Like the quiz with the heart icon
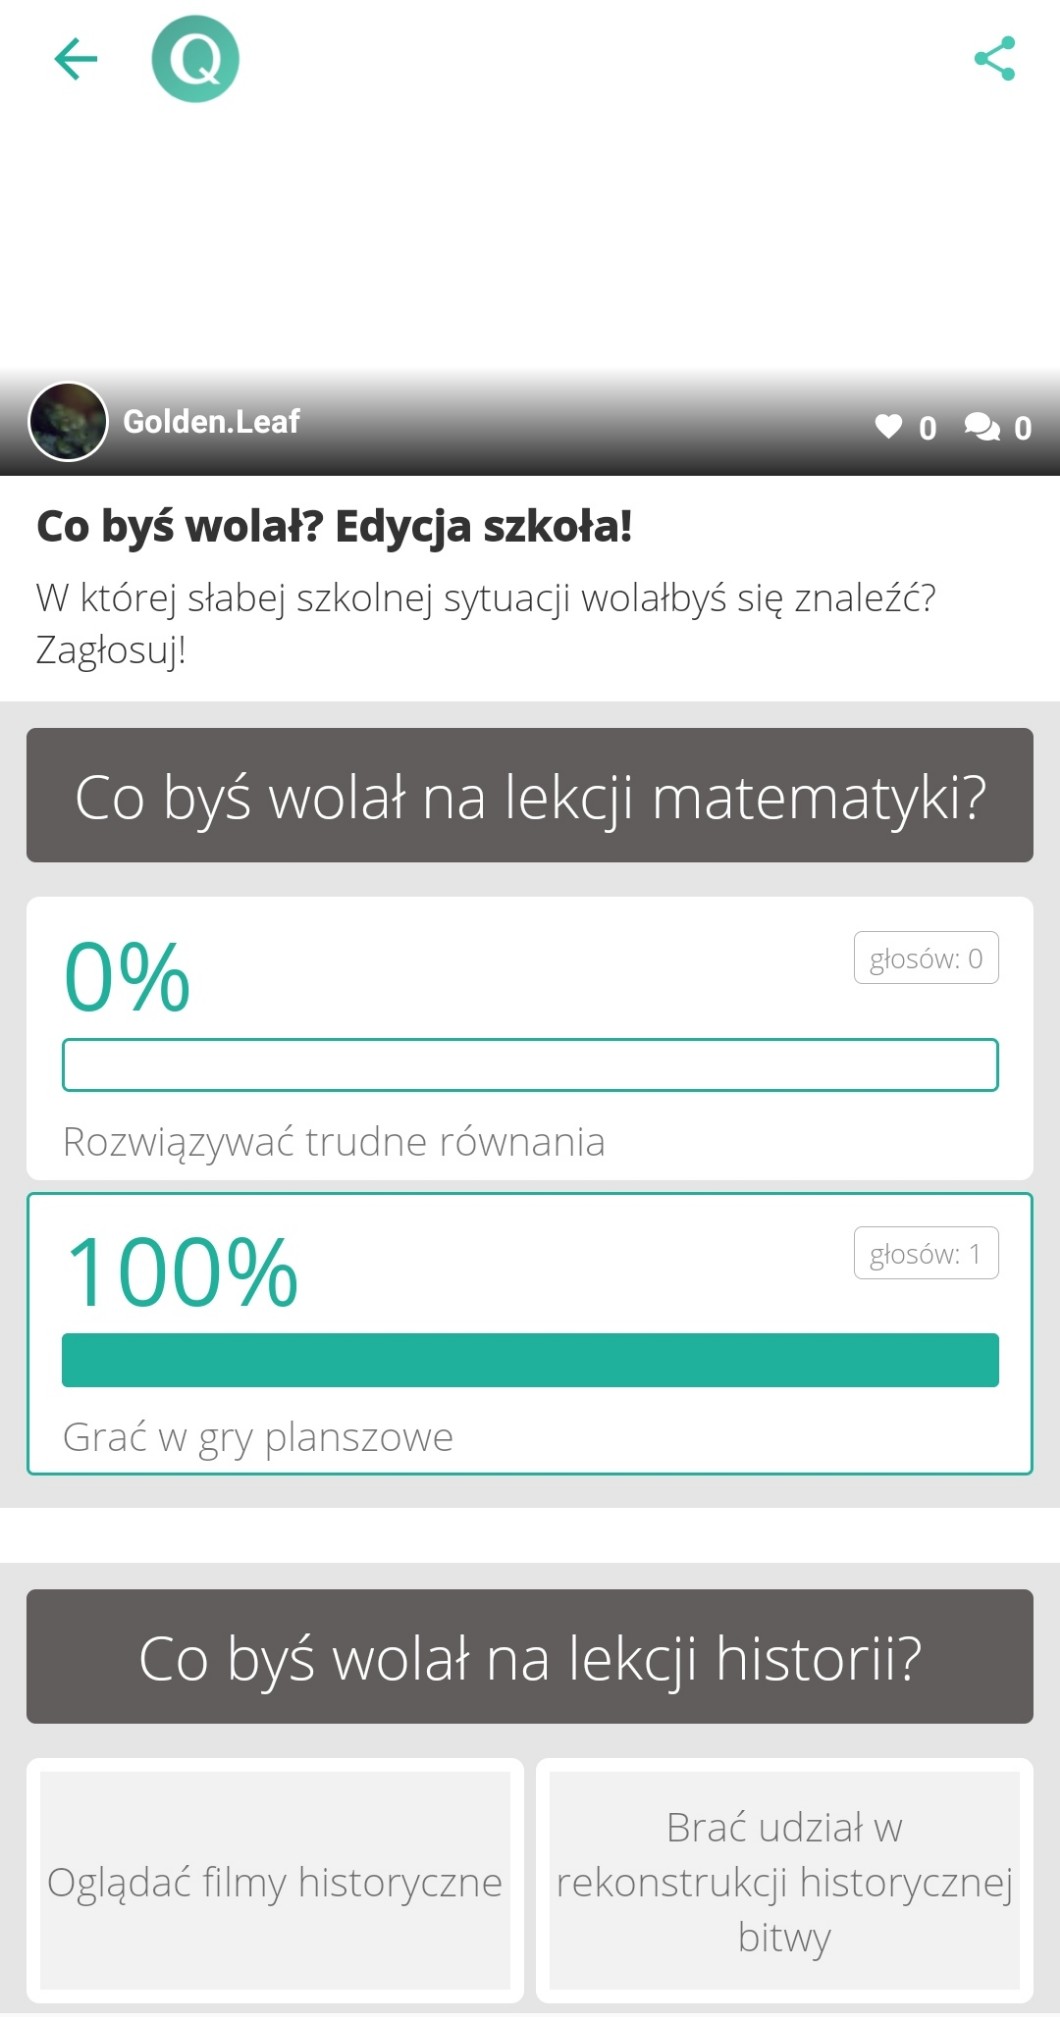This screenshot has width=1060, height=2017. pos(888,427)
